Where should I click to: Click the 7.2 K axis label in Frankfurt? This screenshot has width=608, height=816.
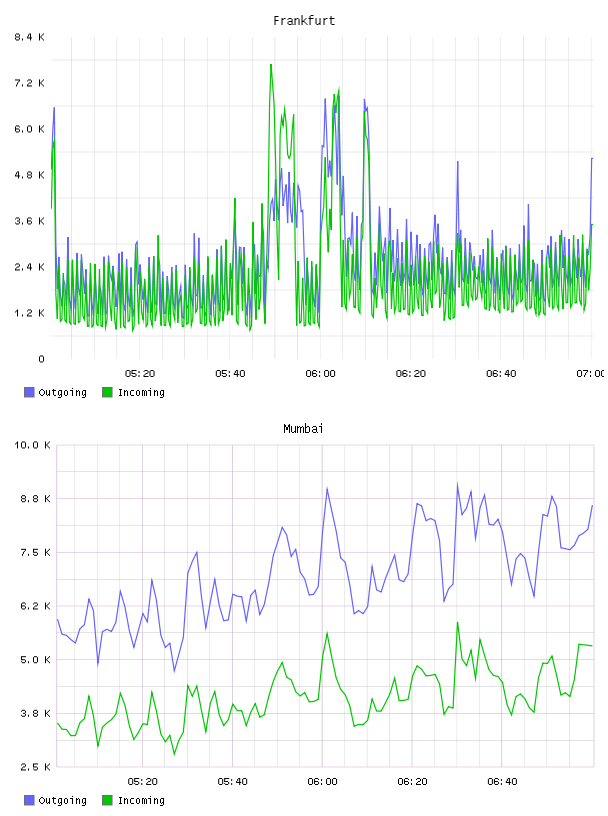click(30, 83)
